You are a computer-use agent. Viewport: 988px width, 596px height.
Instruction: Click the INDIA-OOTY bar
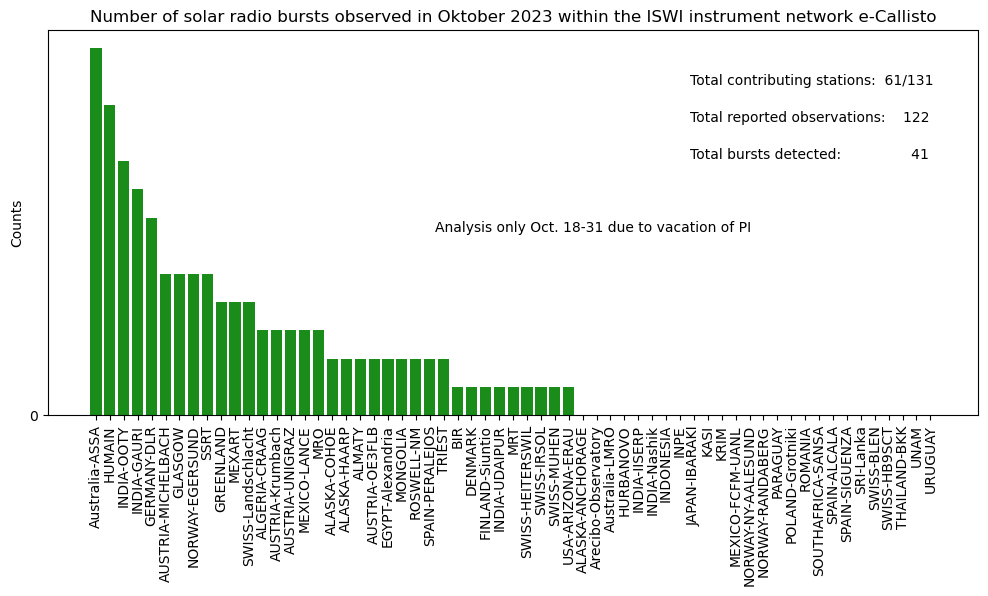(x=124, y=288)
